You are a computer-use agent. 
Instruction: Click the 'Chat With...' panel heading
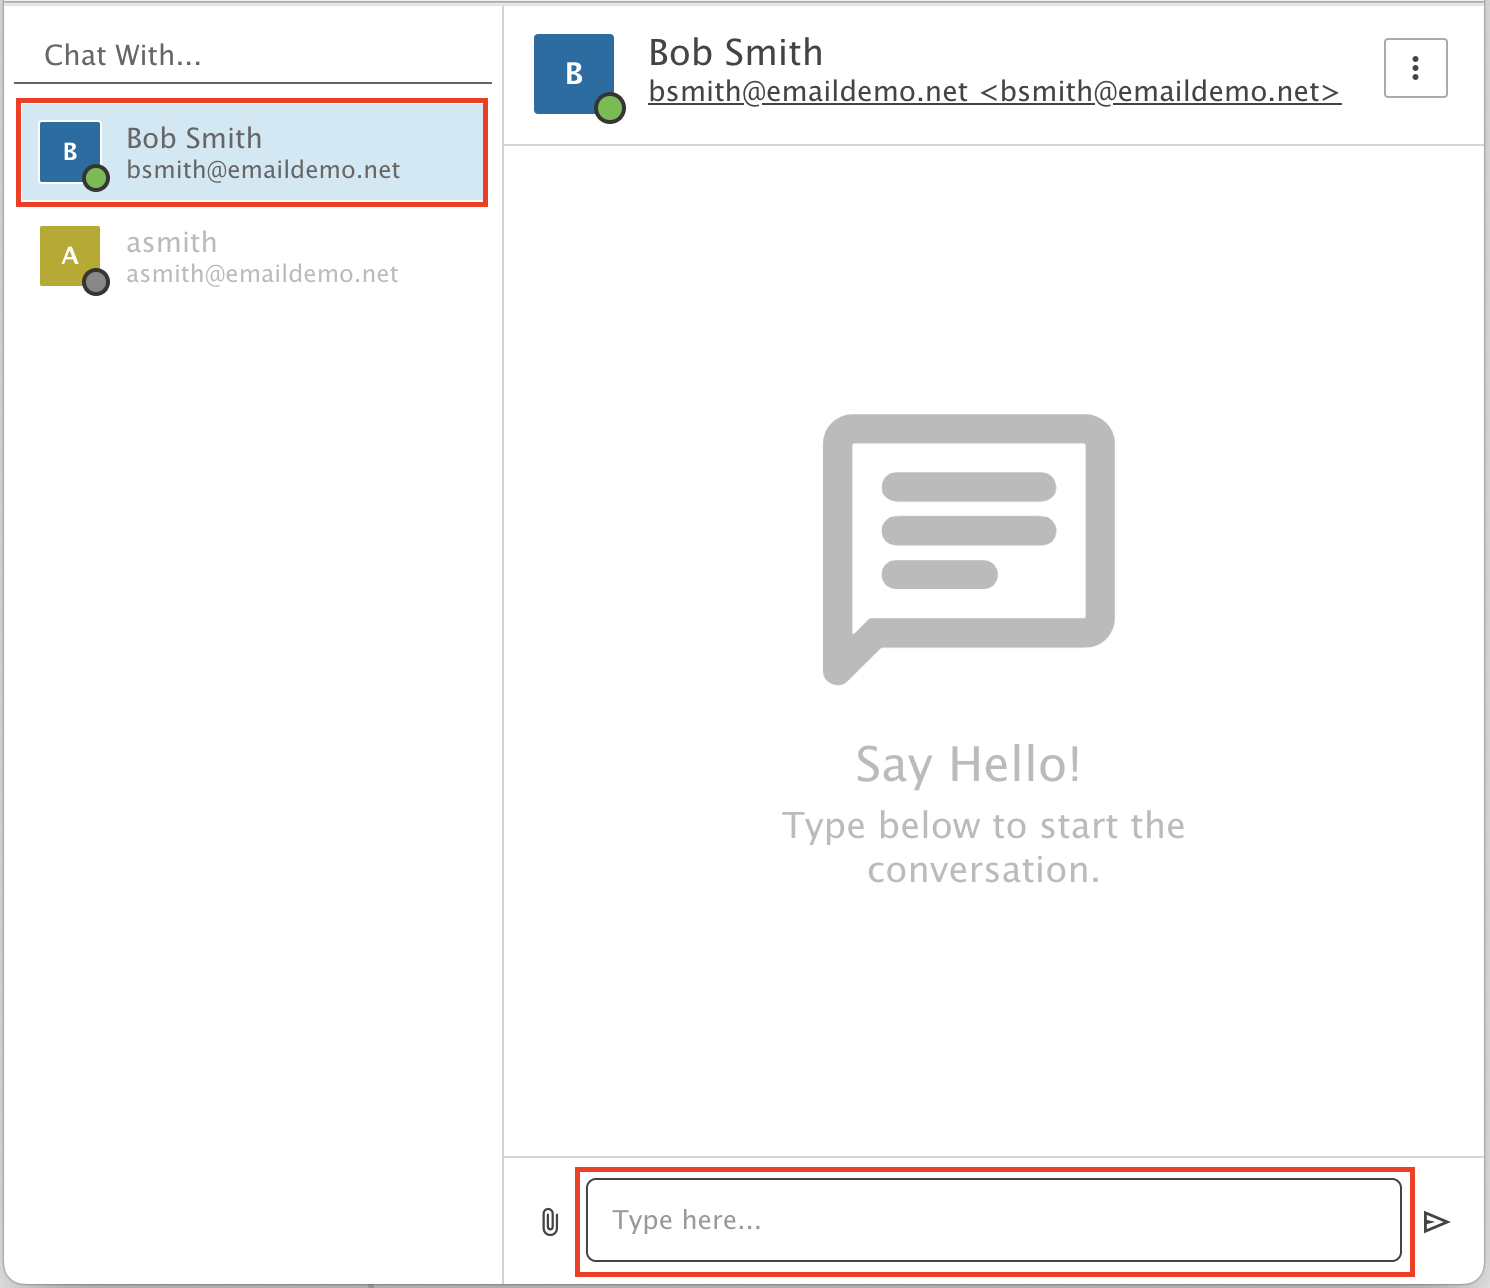[123, 55]
